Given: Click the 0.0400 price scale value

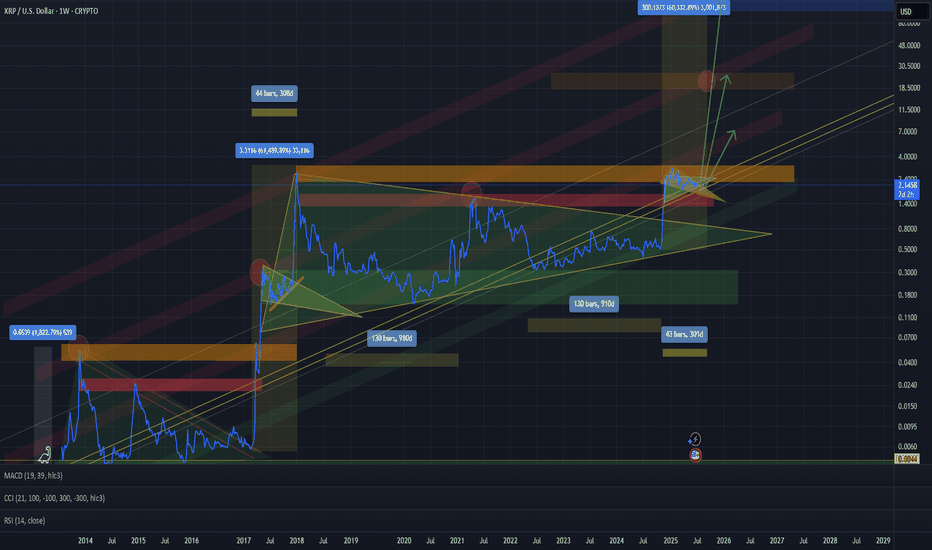Looking at the screenshot, I should point(908,363).
